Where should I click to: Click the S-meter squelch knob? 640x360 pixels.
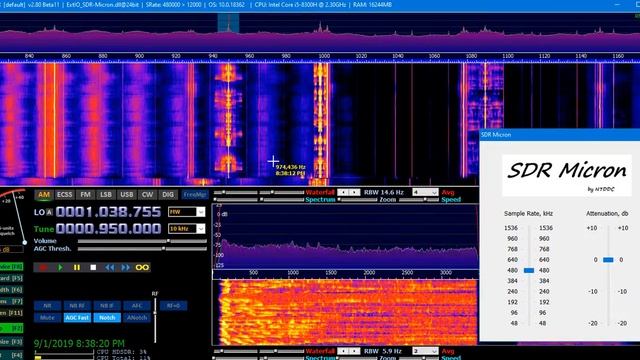(x=24, y=242)
